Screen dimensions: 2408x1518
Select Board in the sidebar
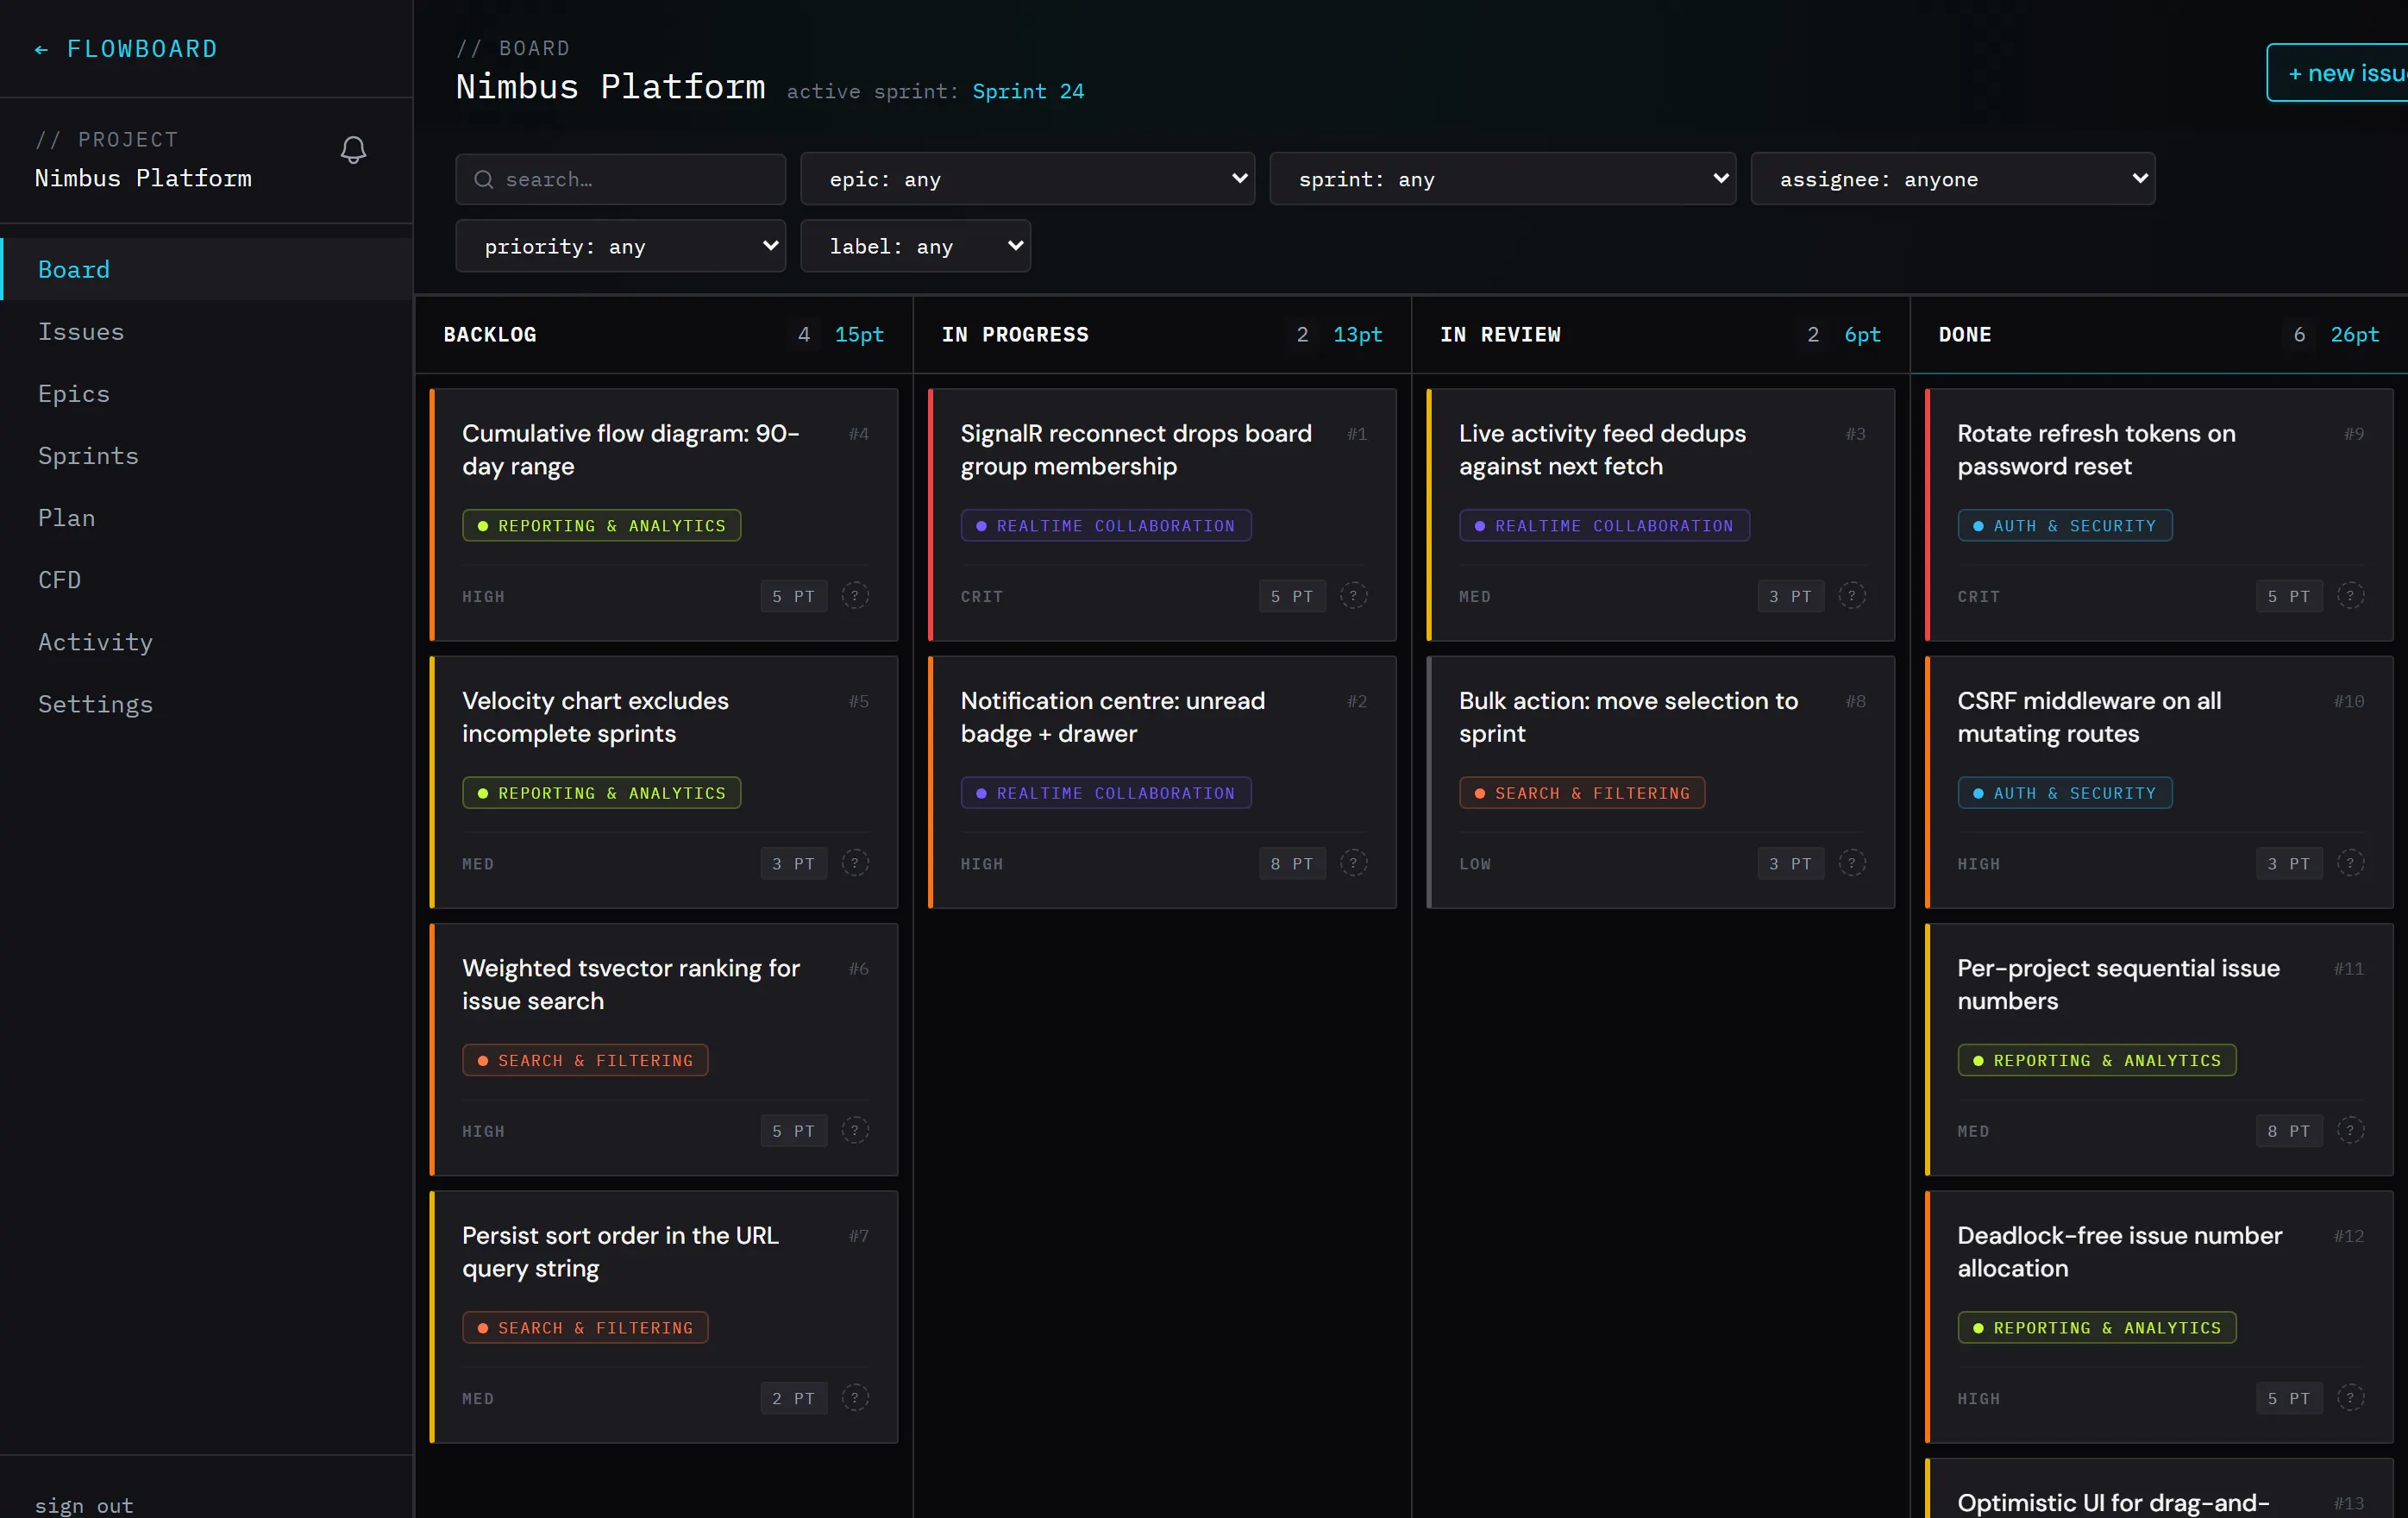[x=207, y=269]
